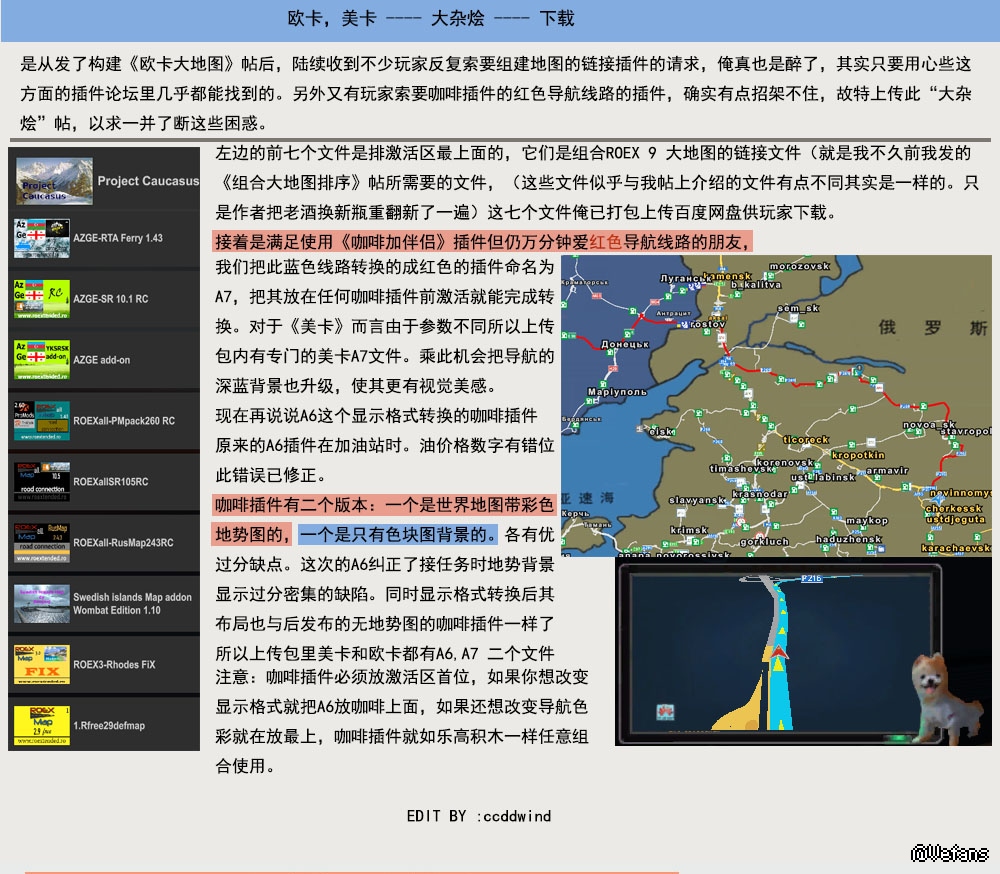The width and height of the screenshot is (1000, 874).
Task: Click the blue highlighted 一个是只有色块图背景的 text
Action: point(397,533)
